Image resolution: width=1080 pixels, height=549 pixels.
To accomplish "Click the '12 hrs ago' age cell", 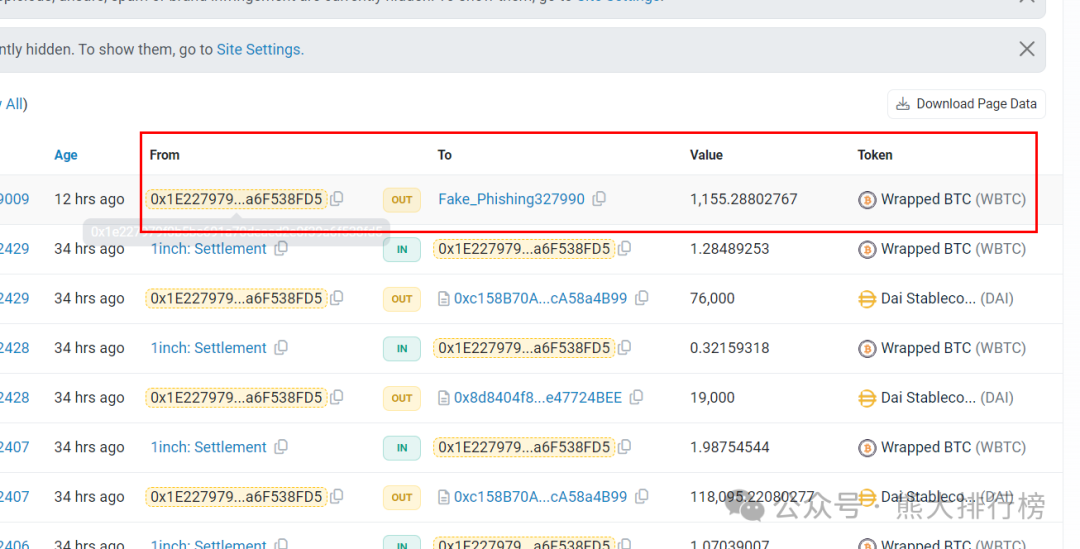I will (90, 199).
